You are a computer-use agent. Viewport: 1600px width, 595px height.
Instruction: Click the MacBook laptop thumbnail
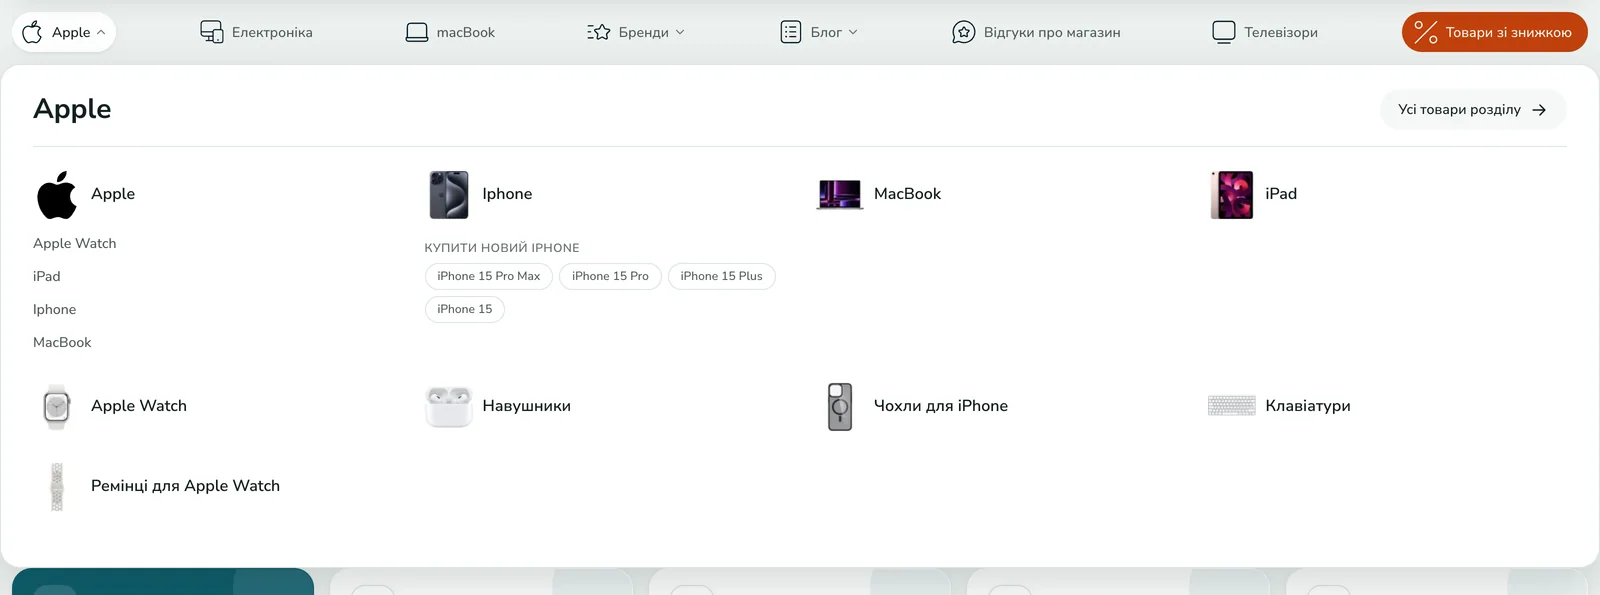[840, 194]
